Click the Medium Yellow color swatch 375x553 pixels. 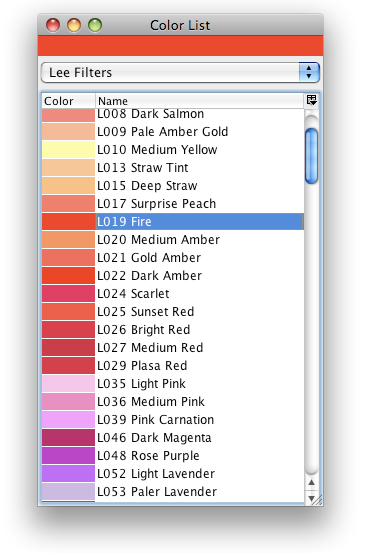pos(68,150)
